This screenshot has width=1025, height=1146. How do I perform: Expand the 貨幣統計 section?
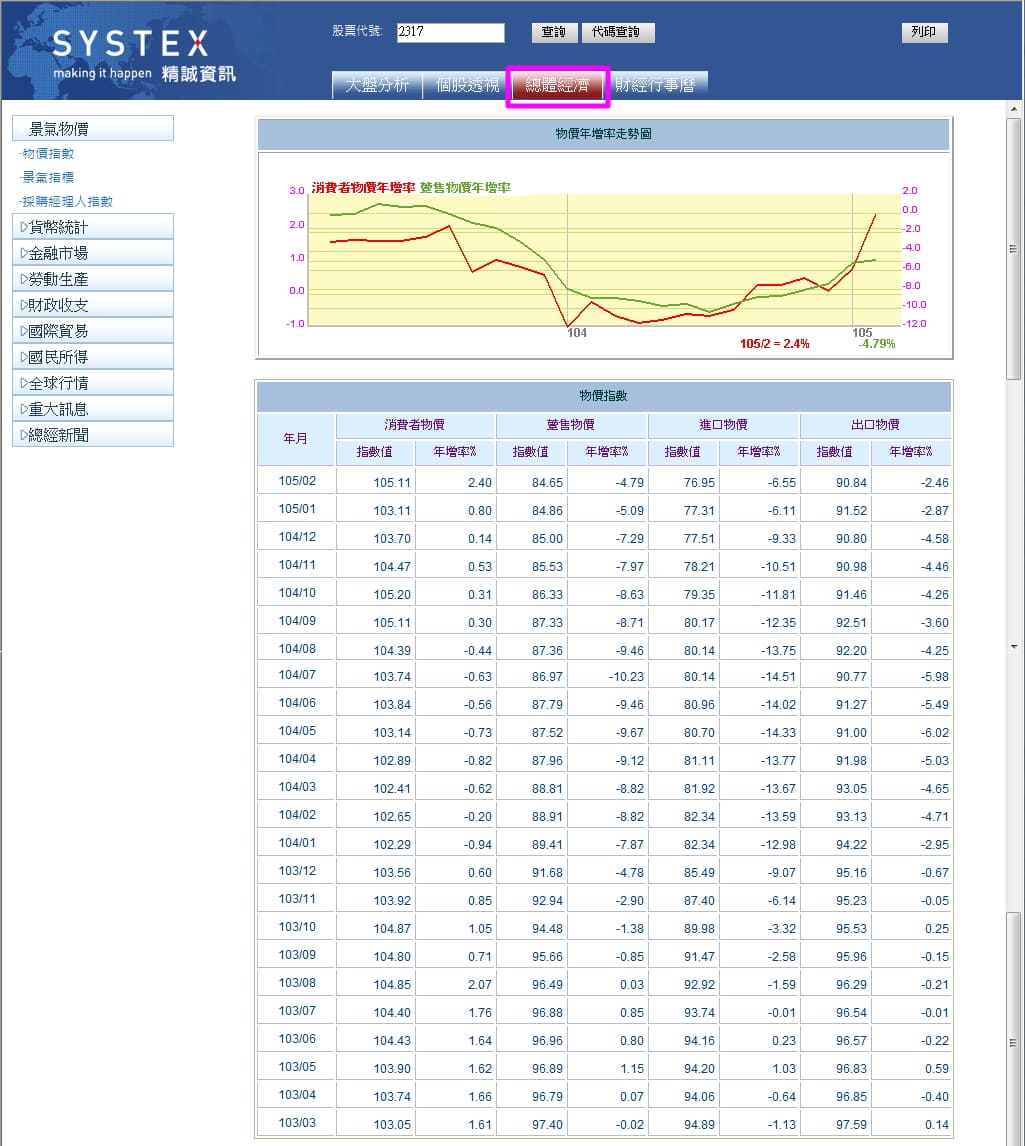pos(93,227)
